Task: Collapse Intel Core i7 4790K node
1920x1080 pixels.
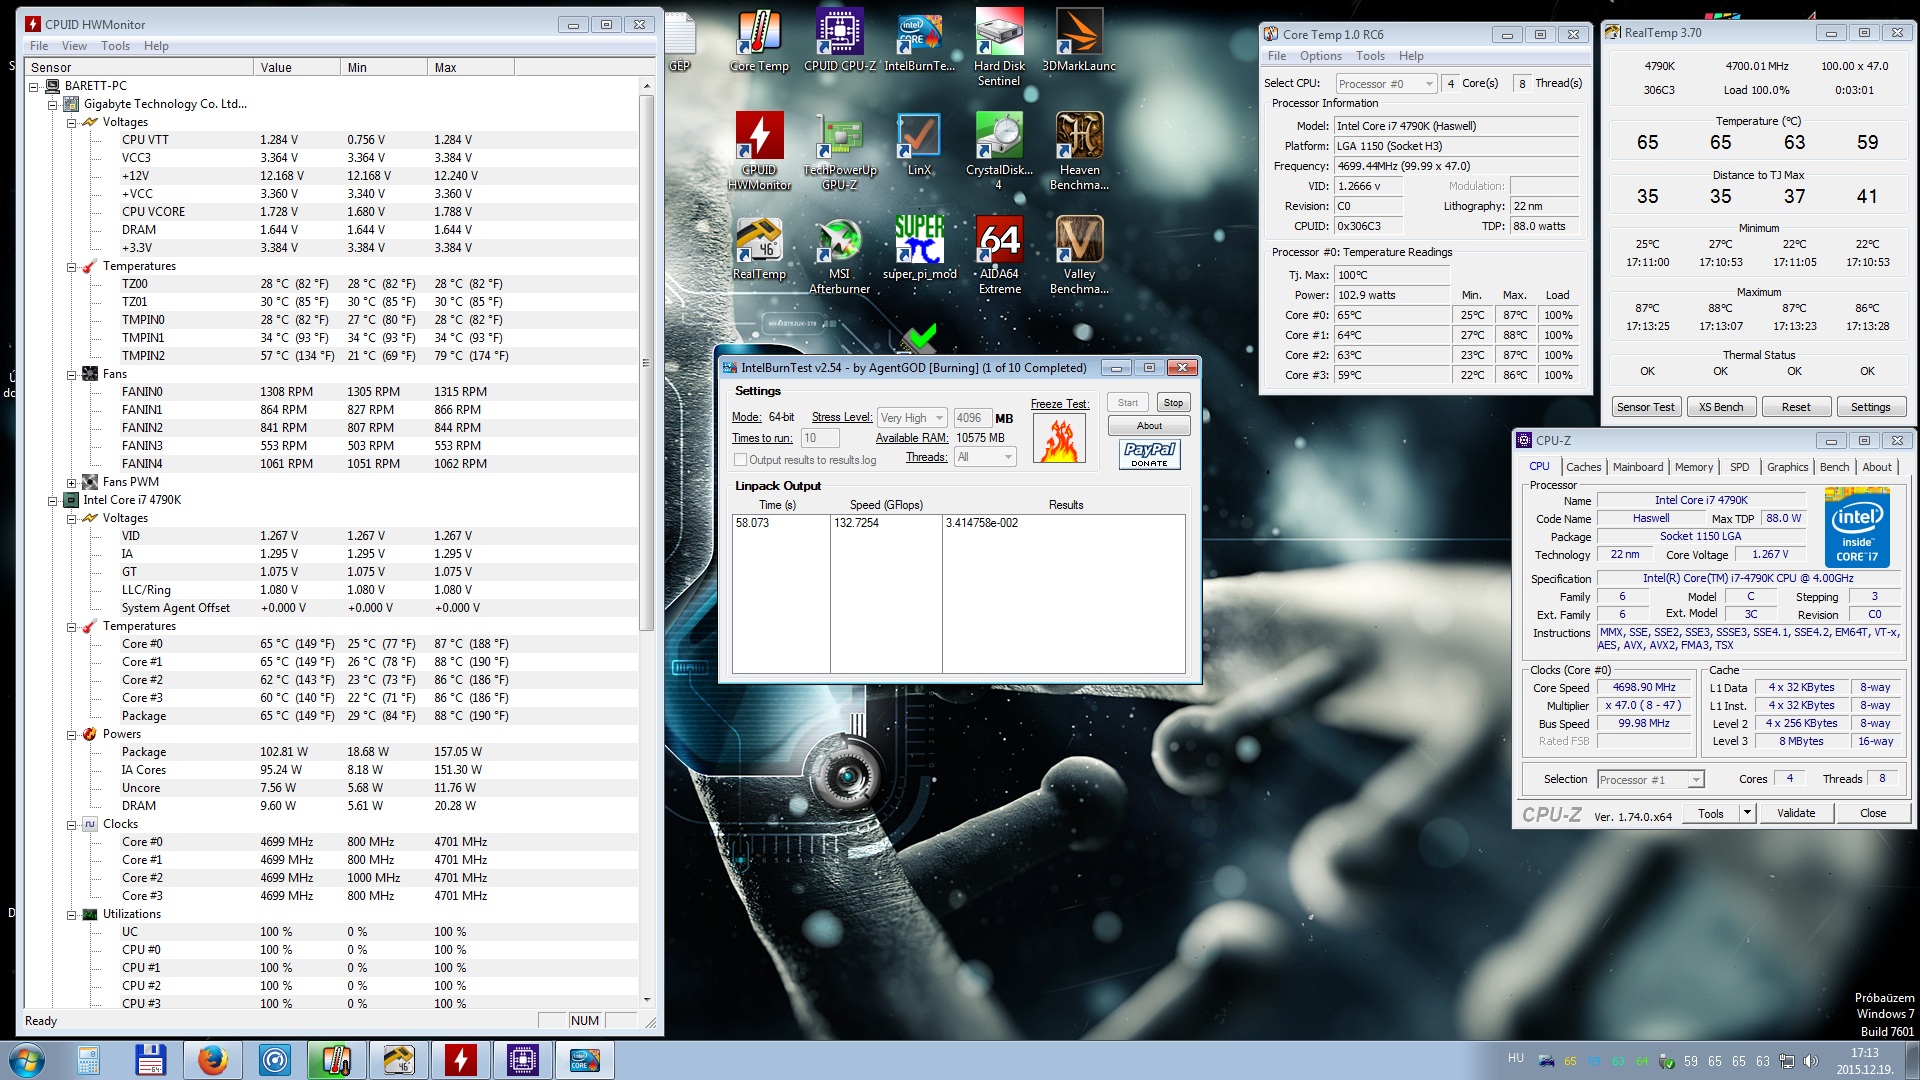Action: [52, 500]
